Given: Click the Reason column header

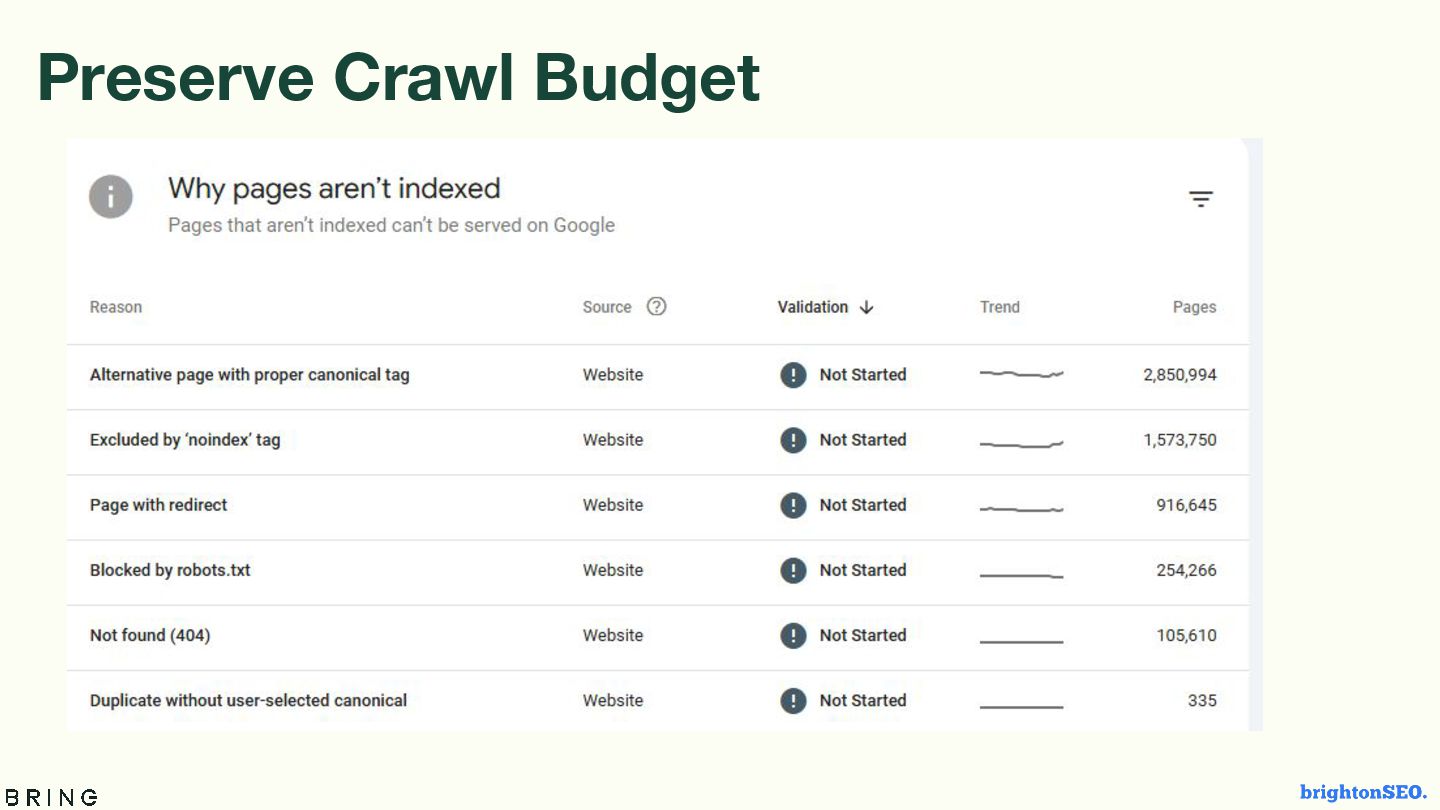Looking at the screenshot, I should [x=116, y=307].
